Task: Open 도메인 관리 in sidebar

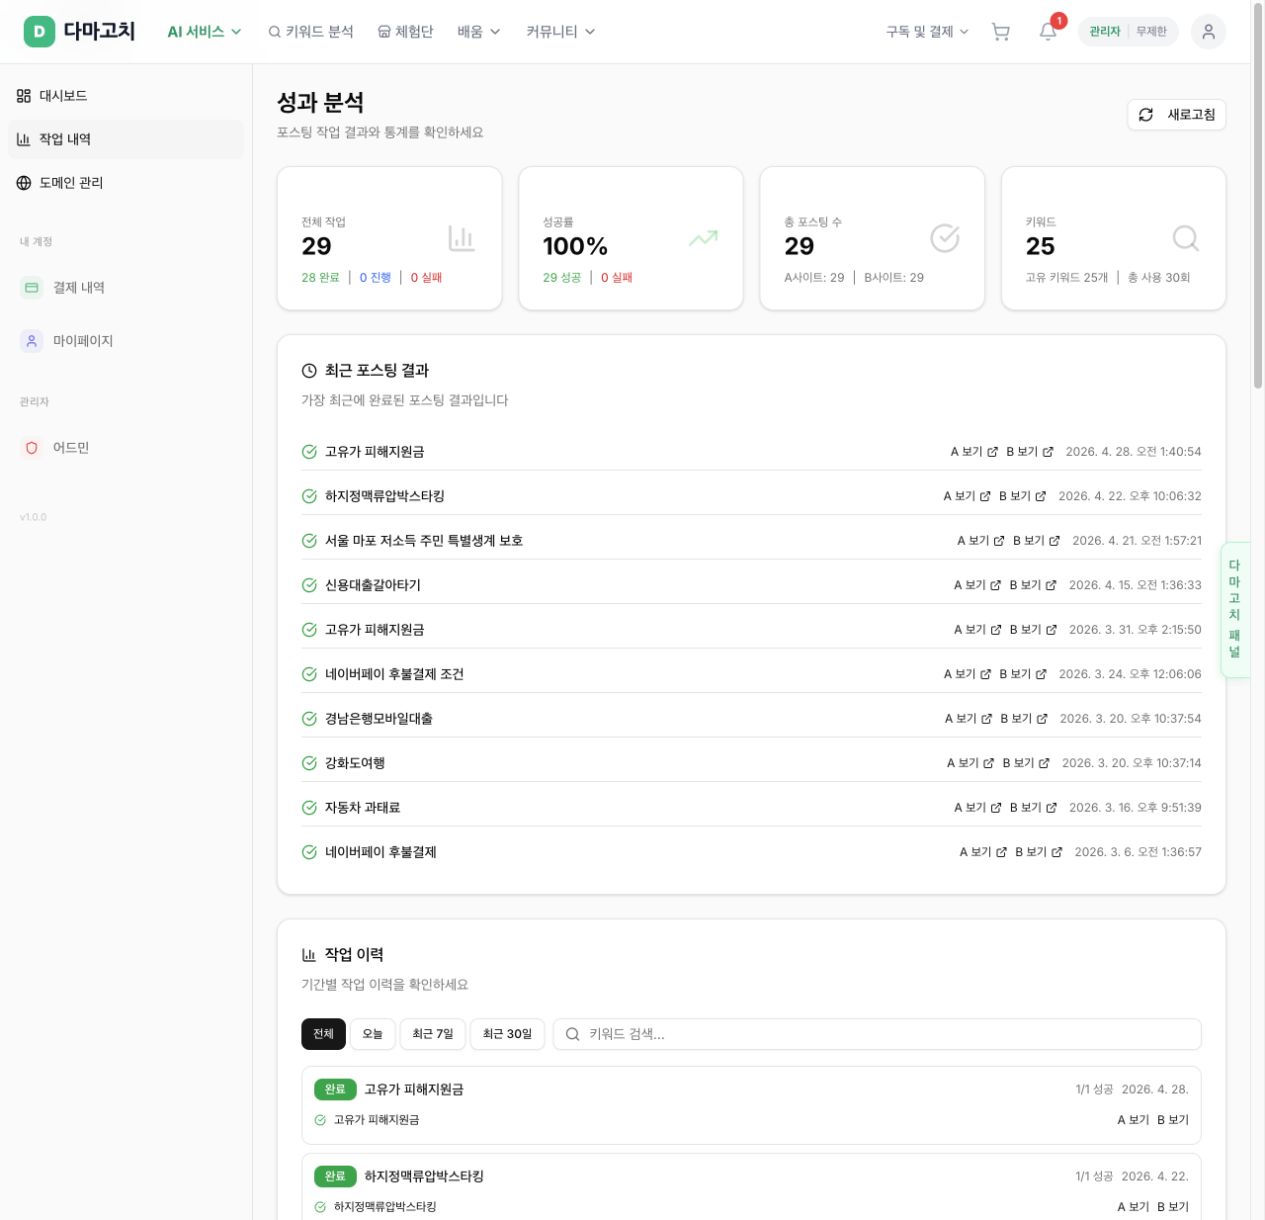Action: tap(126, 183)
